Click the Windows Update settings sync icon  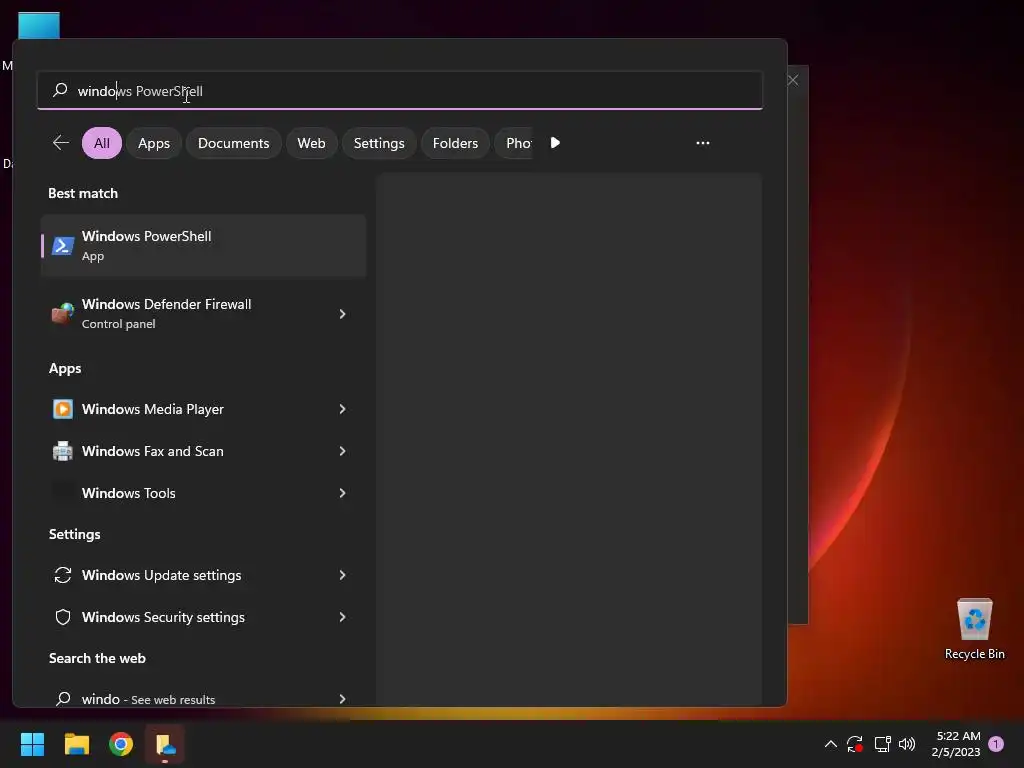tap(63, 575)
